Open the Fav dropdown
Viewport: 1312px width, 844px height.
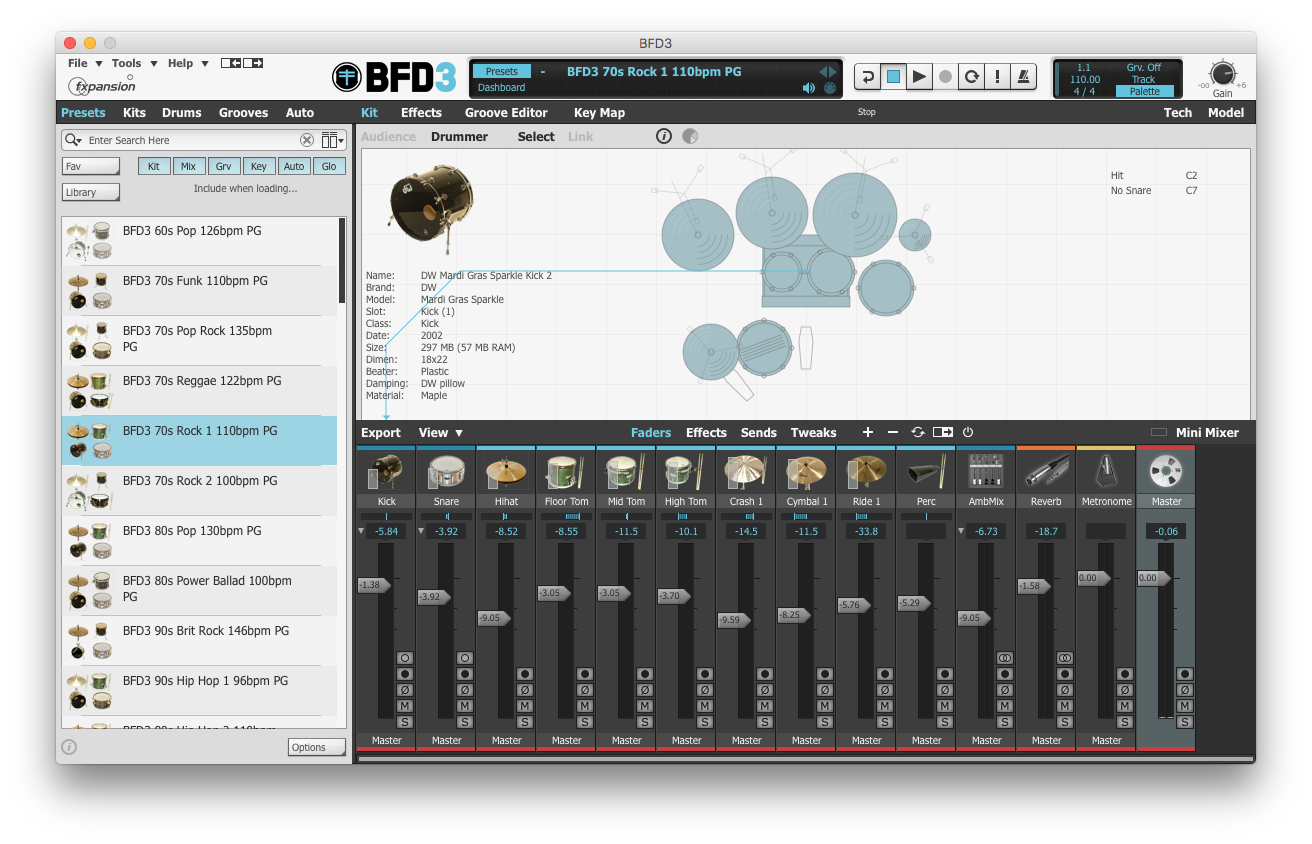[91, 166]
